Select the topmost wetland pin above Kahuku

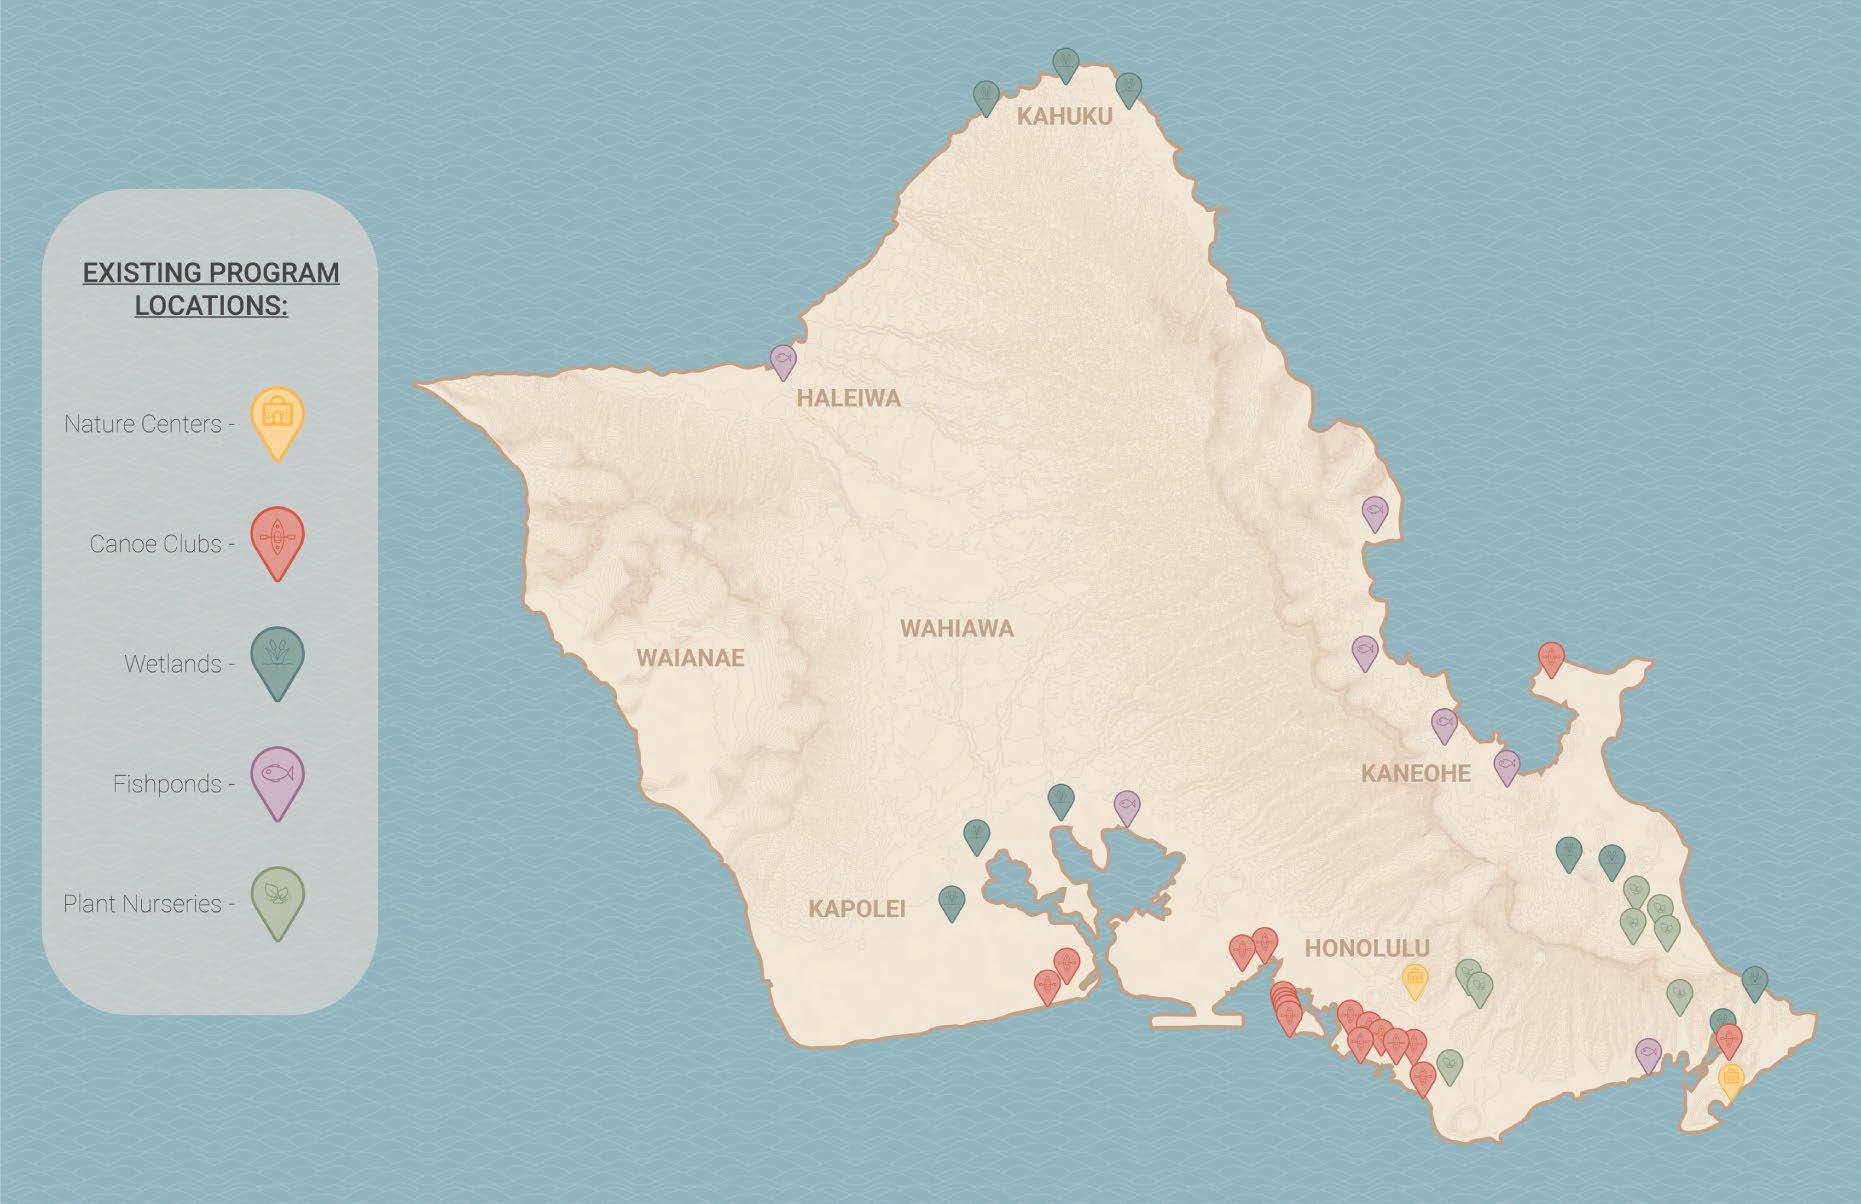click(1067, 65)
